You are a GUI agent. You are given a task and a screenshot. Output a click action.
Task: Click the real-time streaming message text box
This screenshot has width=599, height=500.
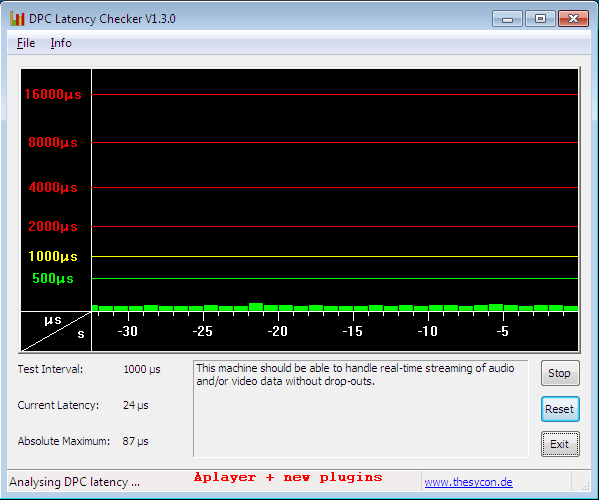[361, 408]
